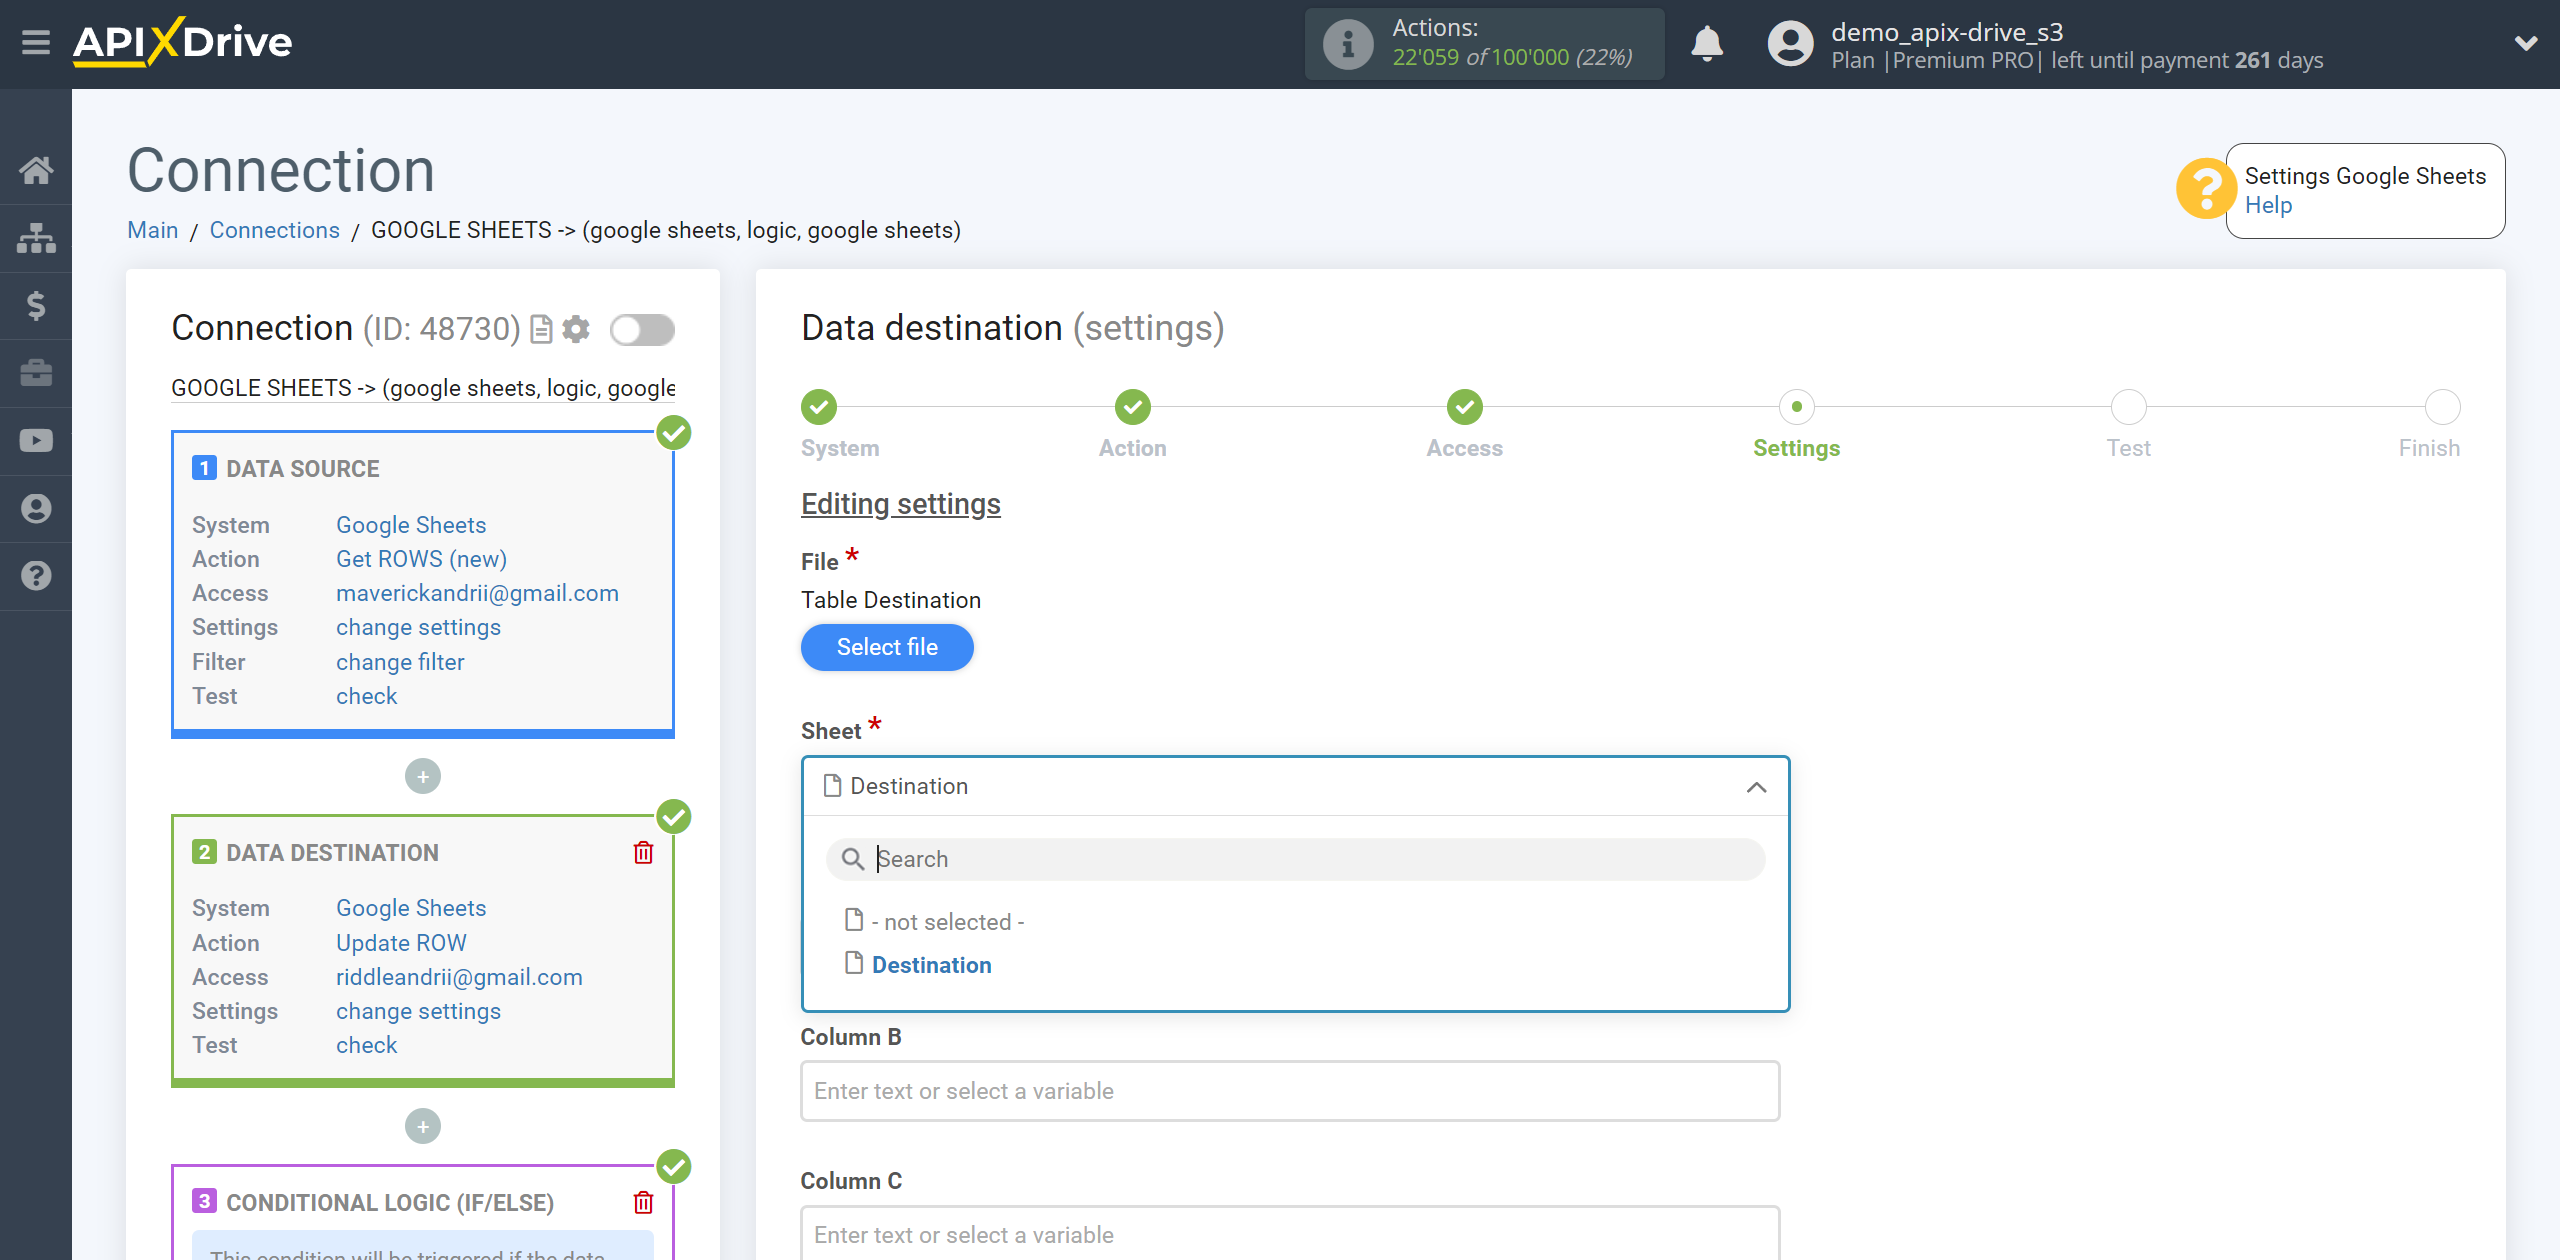Viewport: 2560px width, 1260px height.
Task: Click the actions info icon
Action: 1347,44
